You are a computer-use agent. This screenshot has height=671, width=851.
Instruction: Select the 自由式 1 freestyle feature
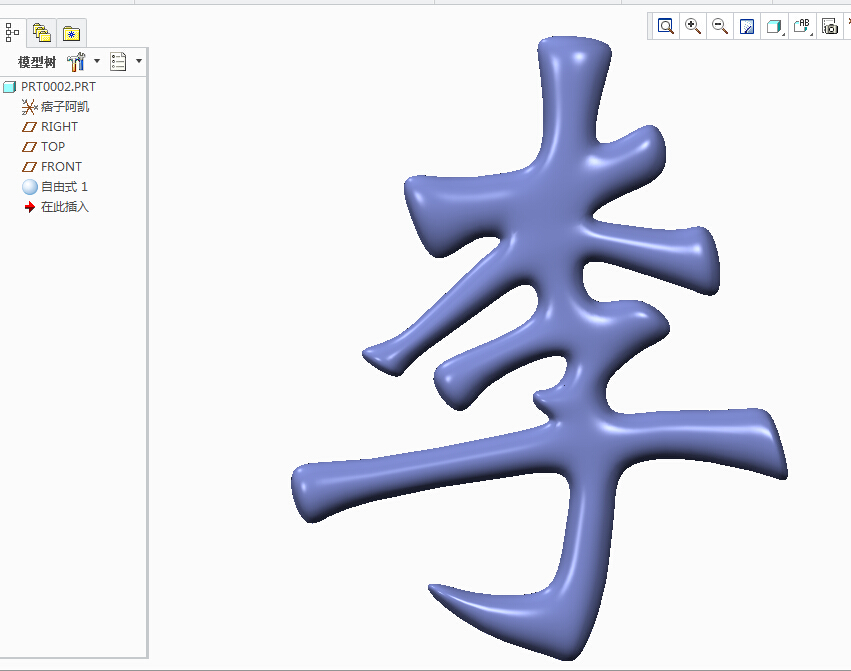(x=64, y=187)
